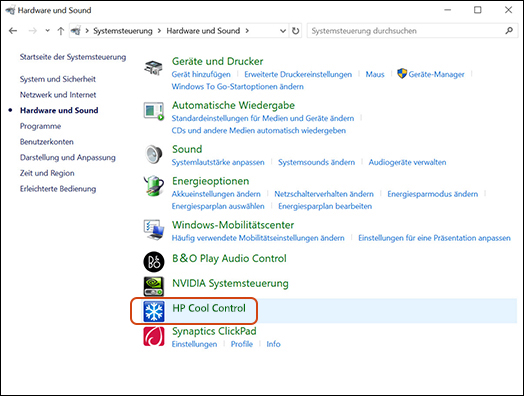Click Audiogeräte verwalten
This screenshot has width=524, height=396.
coord(407,162)
